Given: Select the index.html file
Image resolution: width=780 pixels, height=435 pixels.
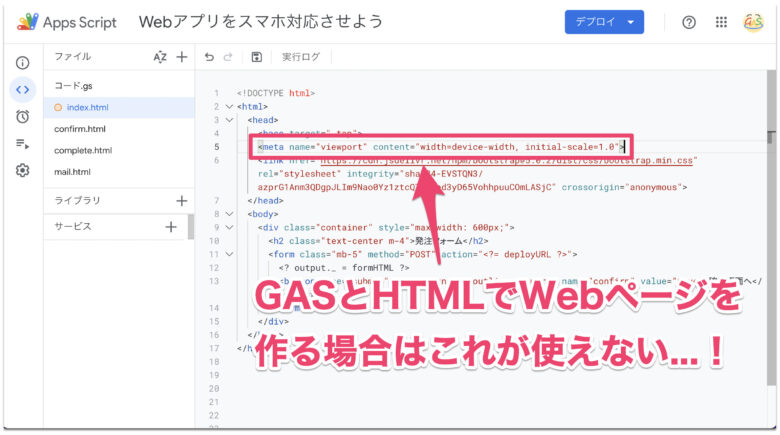Looking at the screenshot, I should click(118, 108).
